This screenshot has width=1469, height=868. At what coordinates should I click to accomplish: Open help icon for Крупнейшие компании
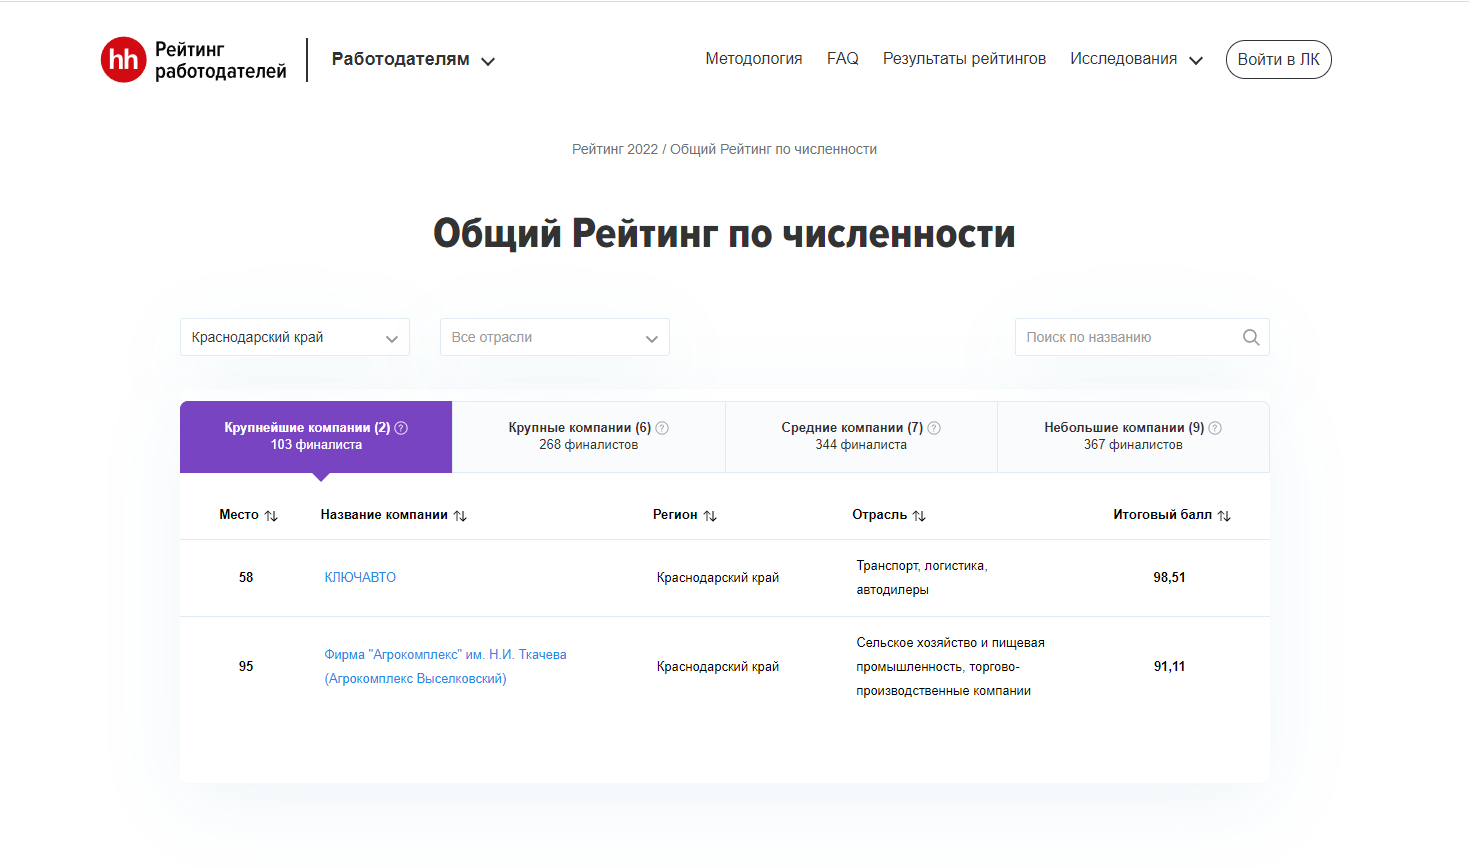click(401, 428)
